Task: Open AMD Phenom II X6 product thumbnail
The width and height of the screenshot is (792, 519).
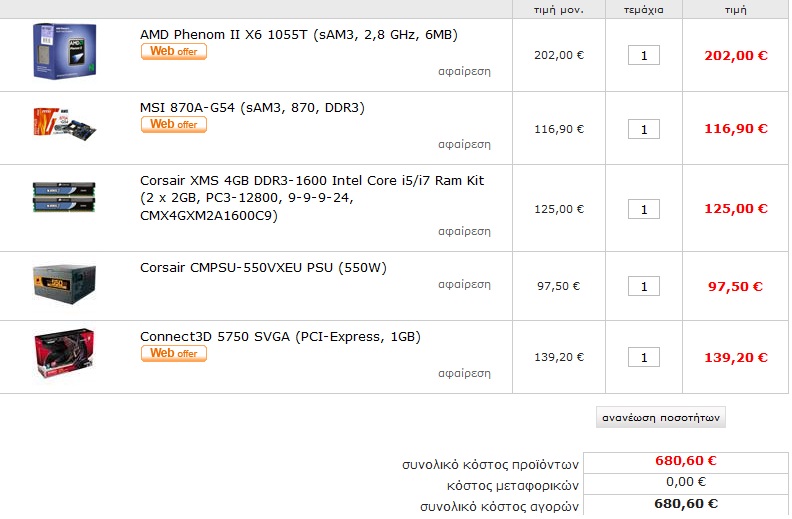Action: [65, 51]
